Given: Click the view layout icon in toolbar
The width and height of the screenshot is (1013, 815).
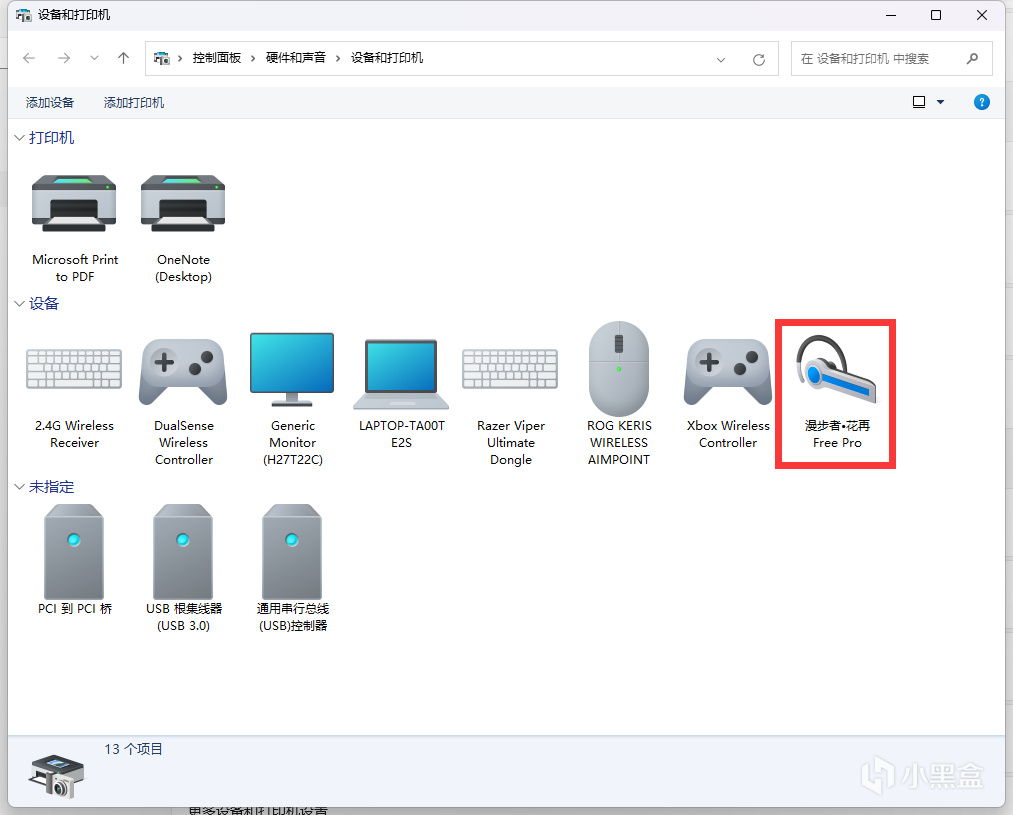Looking at the screenshot, I should tap(919, 102).
